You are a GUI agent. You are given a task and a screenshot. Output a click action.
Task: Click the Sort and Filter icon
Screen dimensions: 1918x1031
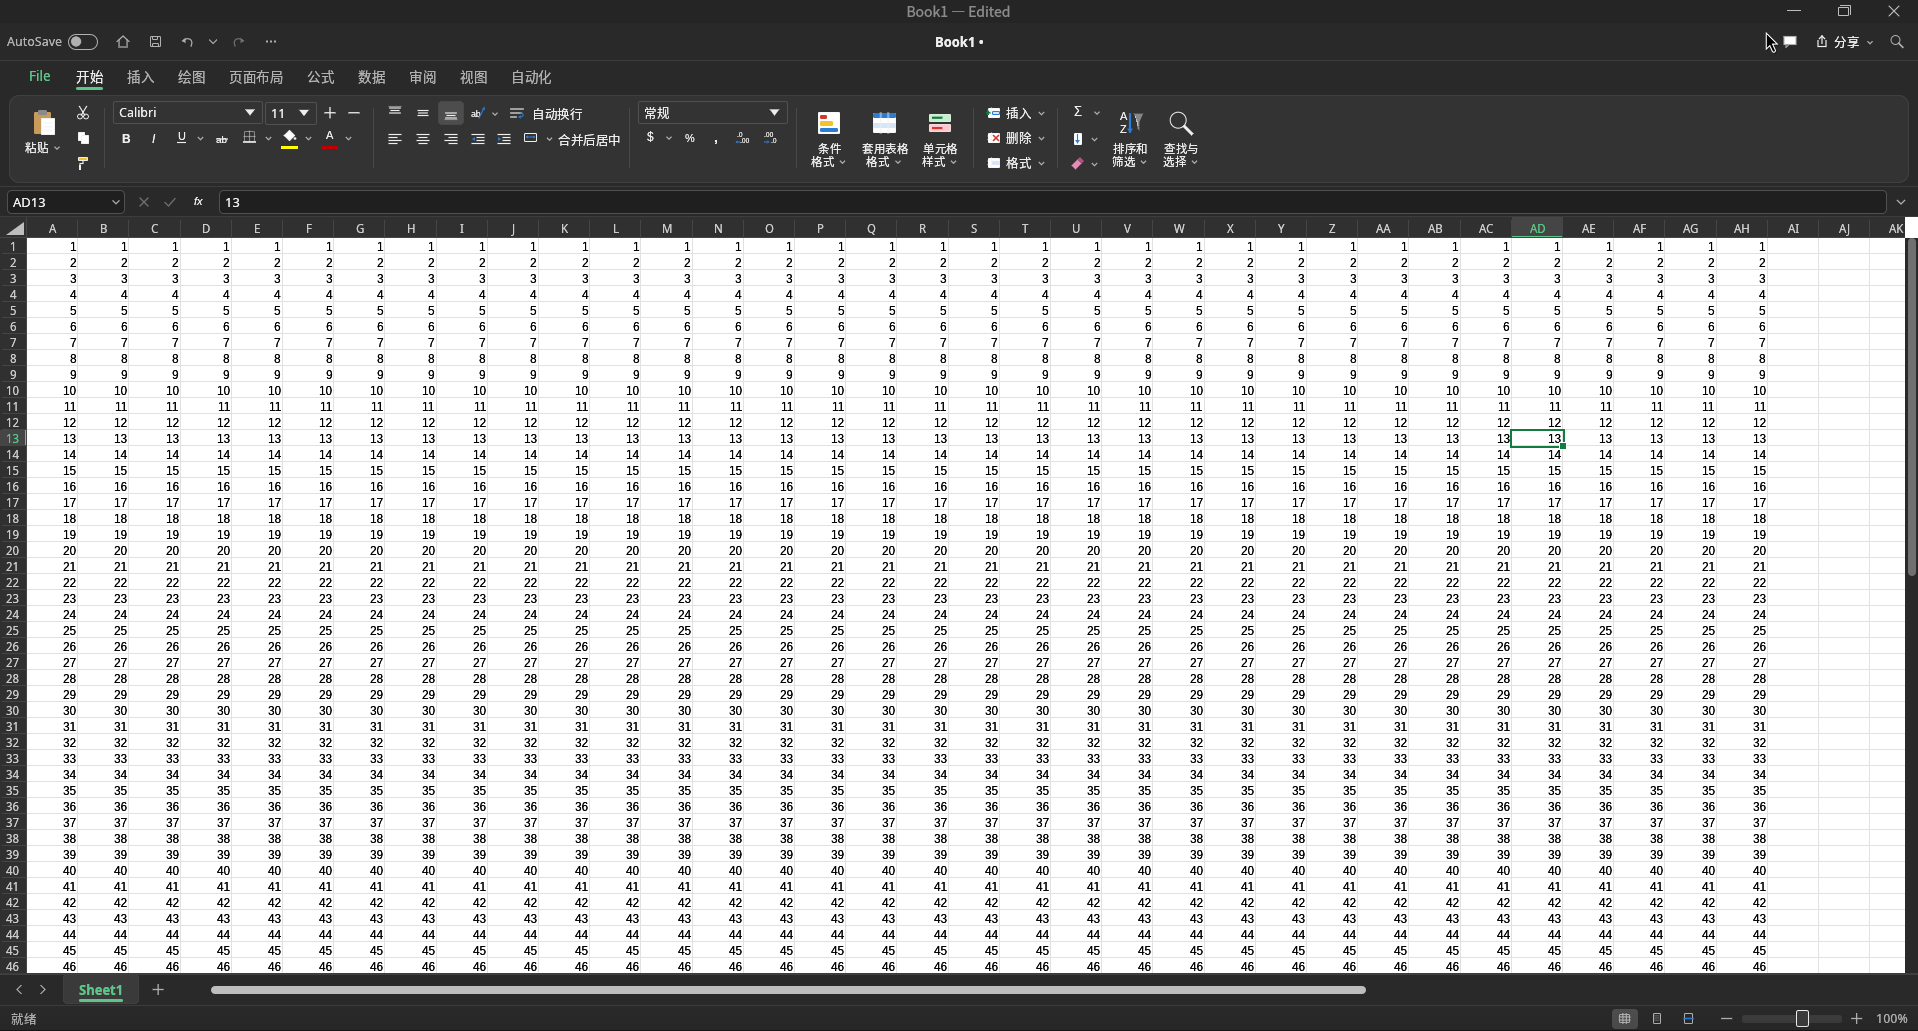click(x=1130, y=123)
